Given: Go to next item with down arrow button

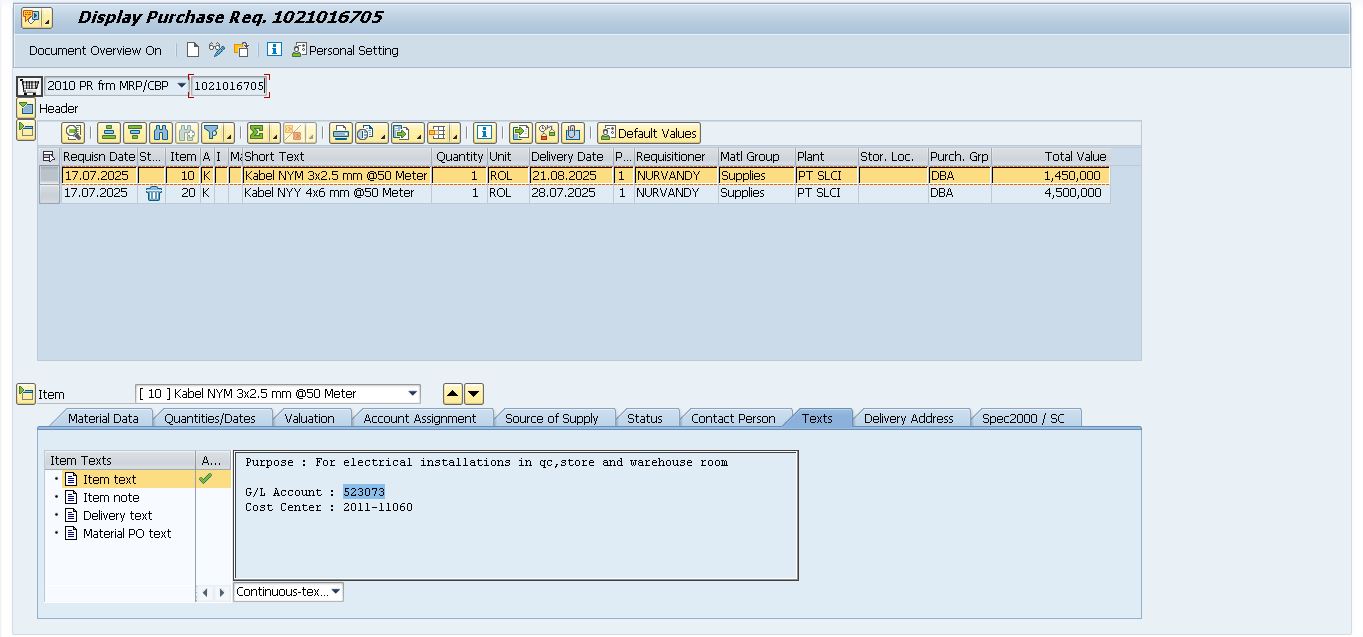Looking at the screenshot, I should (474, 394).
